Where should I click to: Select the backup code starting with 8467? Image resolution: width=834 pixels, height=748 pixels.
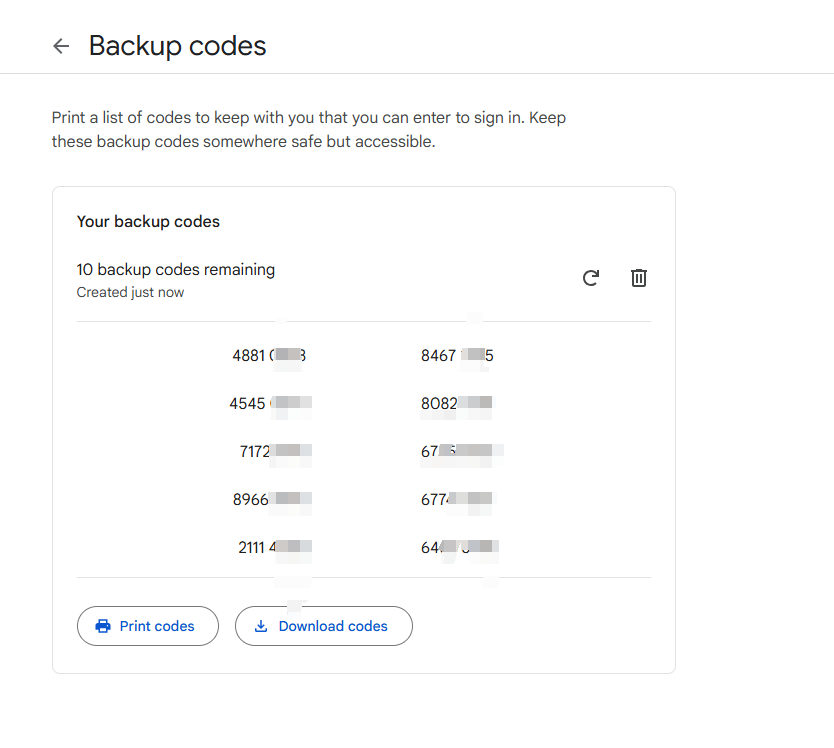coord(457,355)
